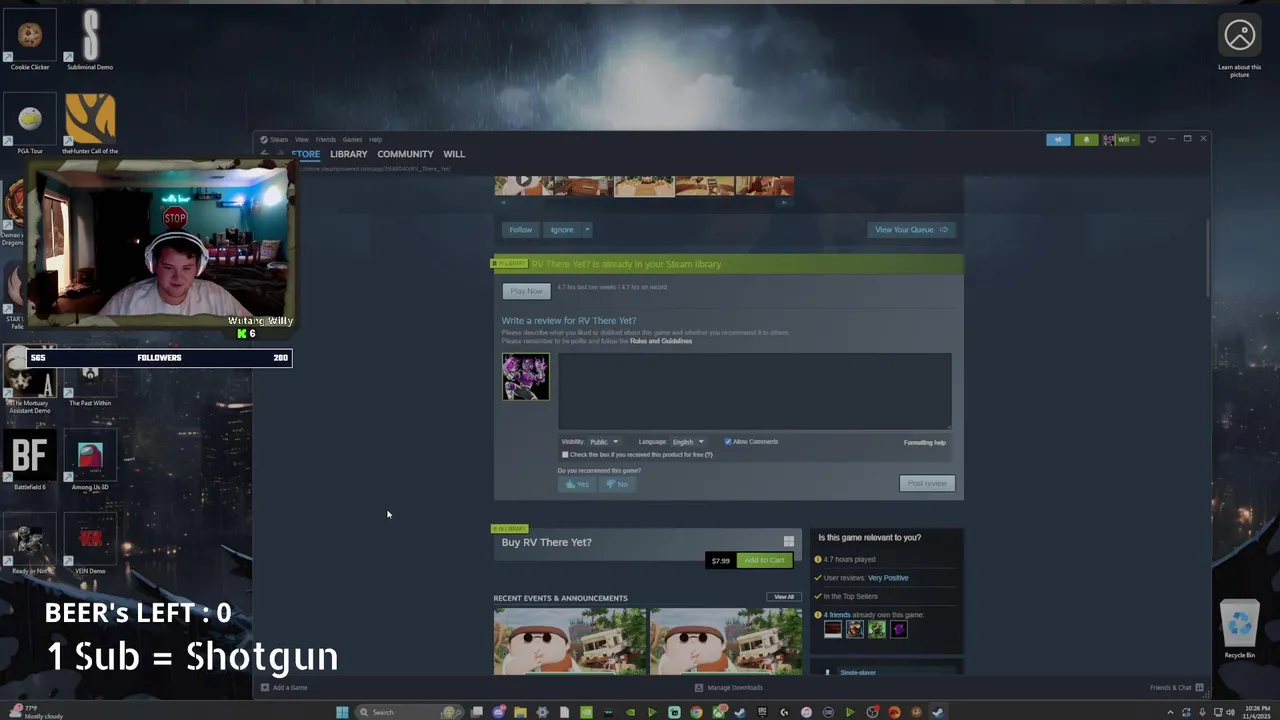Open Google Chrome from the taskbar
The height and width of the screenshot is (720, 1280).
696,712
